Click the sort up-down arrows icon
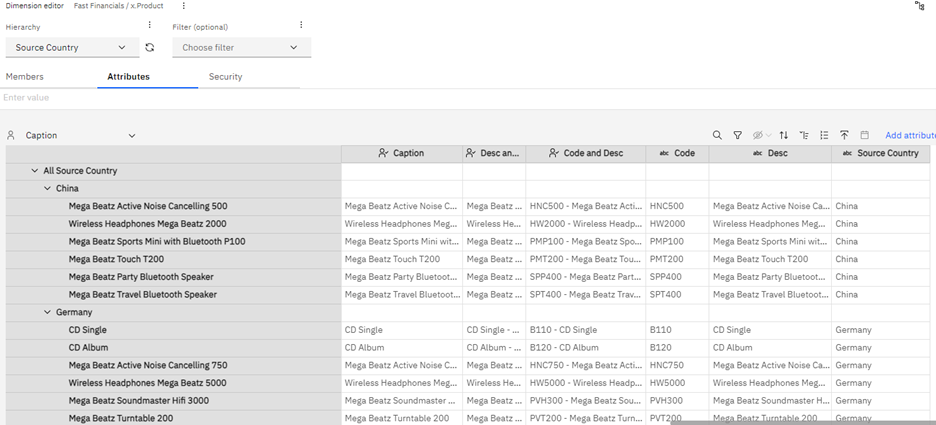936x425 pixels. [784, 135]
